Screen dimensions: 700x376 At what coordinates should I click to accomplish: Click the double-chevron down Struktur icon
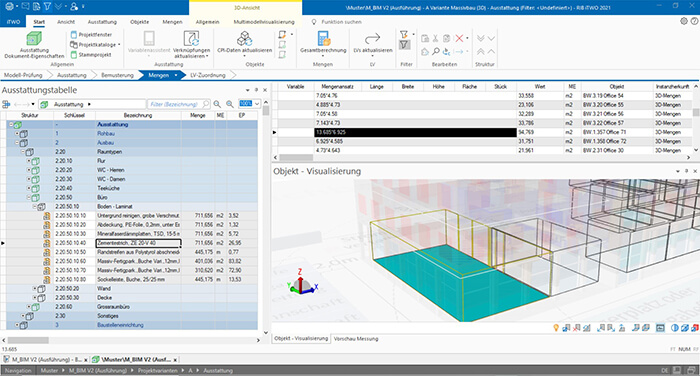480,38
